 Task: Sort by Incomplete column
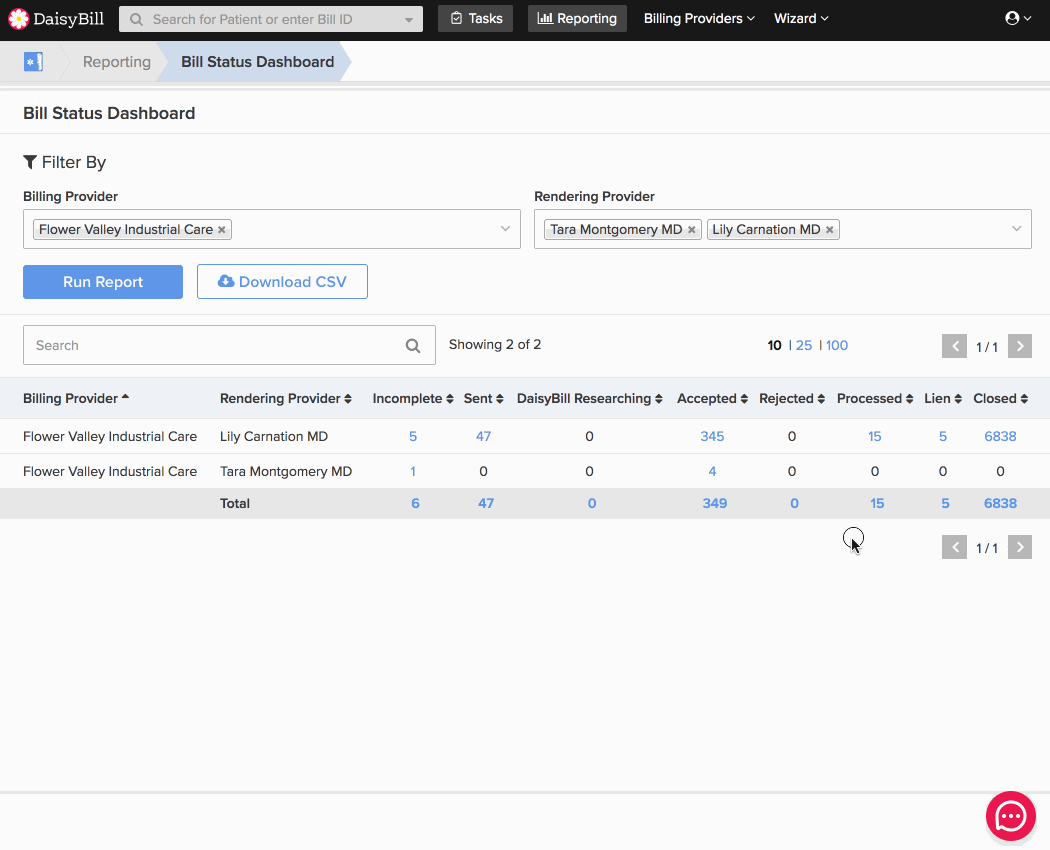click(412, 399)
